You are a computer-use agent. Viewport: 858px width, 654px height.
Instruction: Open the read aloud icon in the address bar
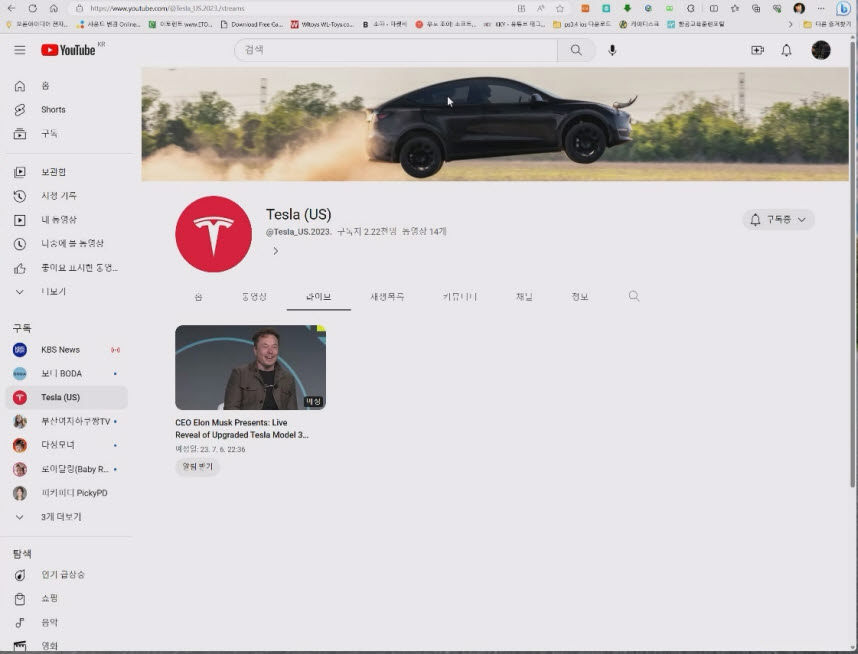pyautogui.click(x=541, y=8)
